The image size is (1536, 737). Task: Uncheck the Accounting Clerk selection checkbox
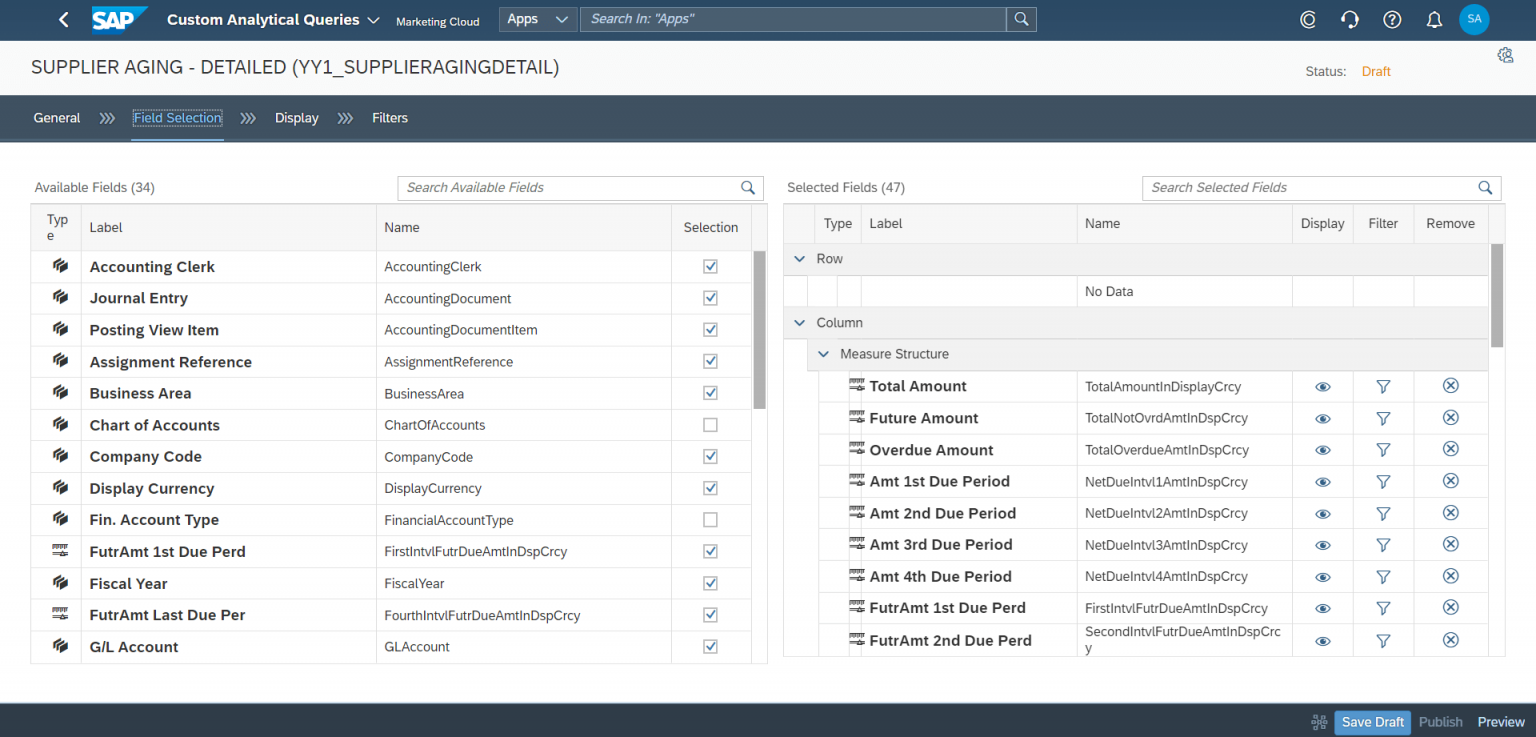point(710,266)
